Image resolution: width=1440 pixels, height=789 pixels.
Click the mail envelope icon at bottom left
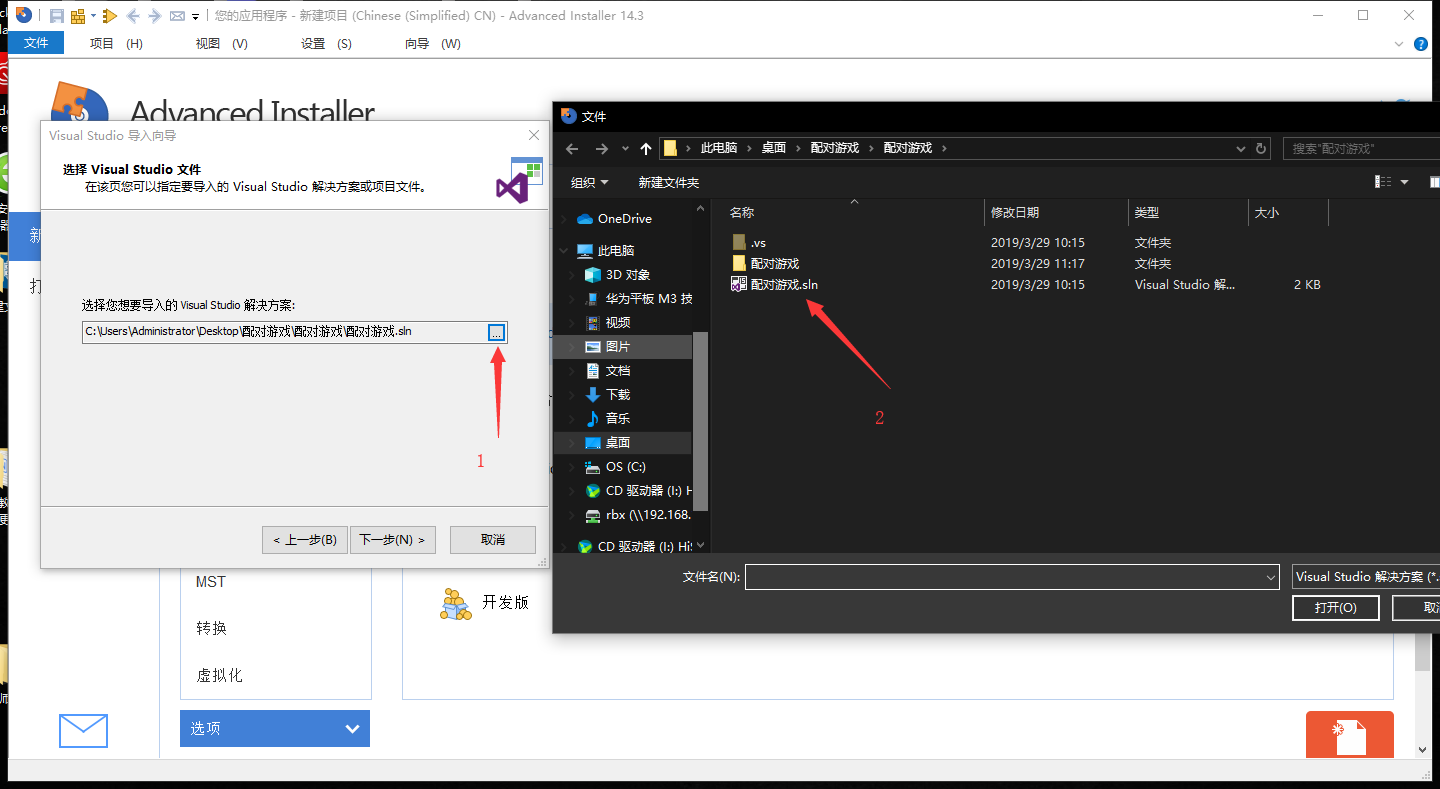(83, 730)
